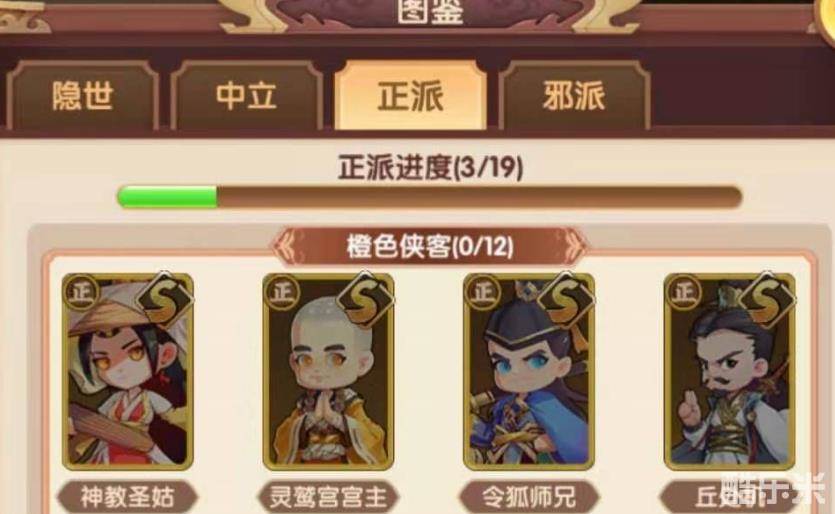
Task: Click the 正 badge on rightmost card
Action: click(x=684, y=292)
